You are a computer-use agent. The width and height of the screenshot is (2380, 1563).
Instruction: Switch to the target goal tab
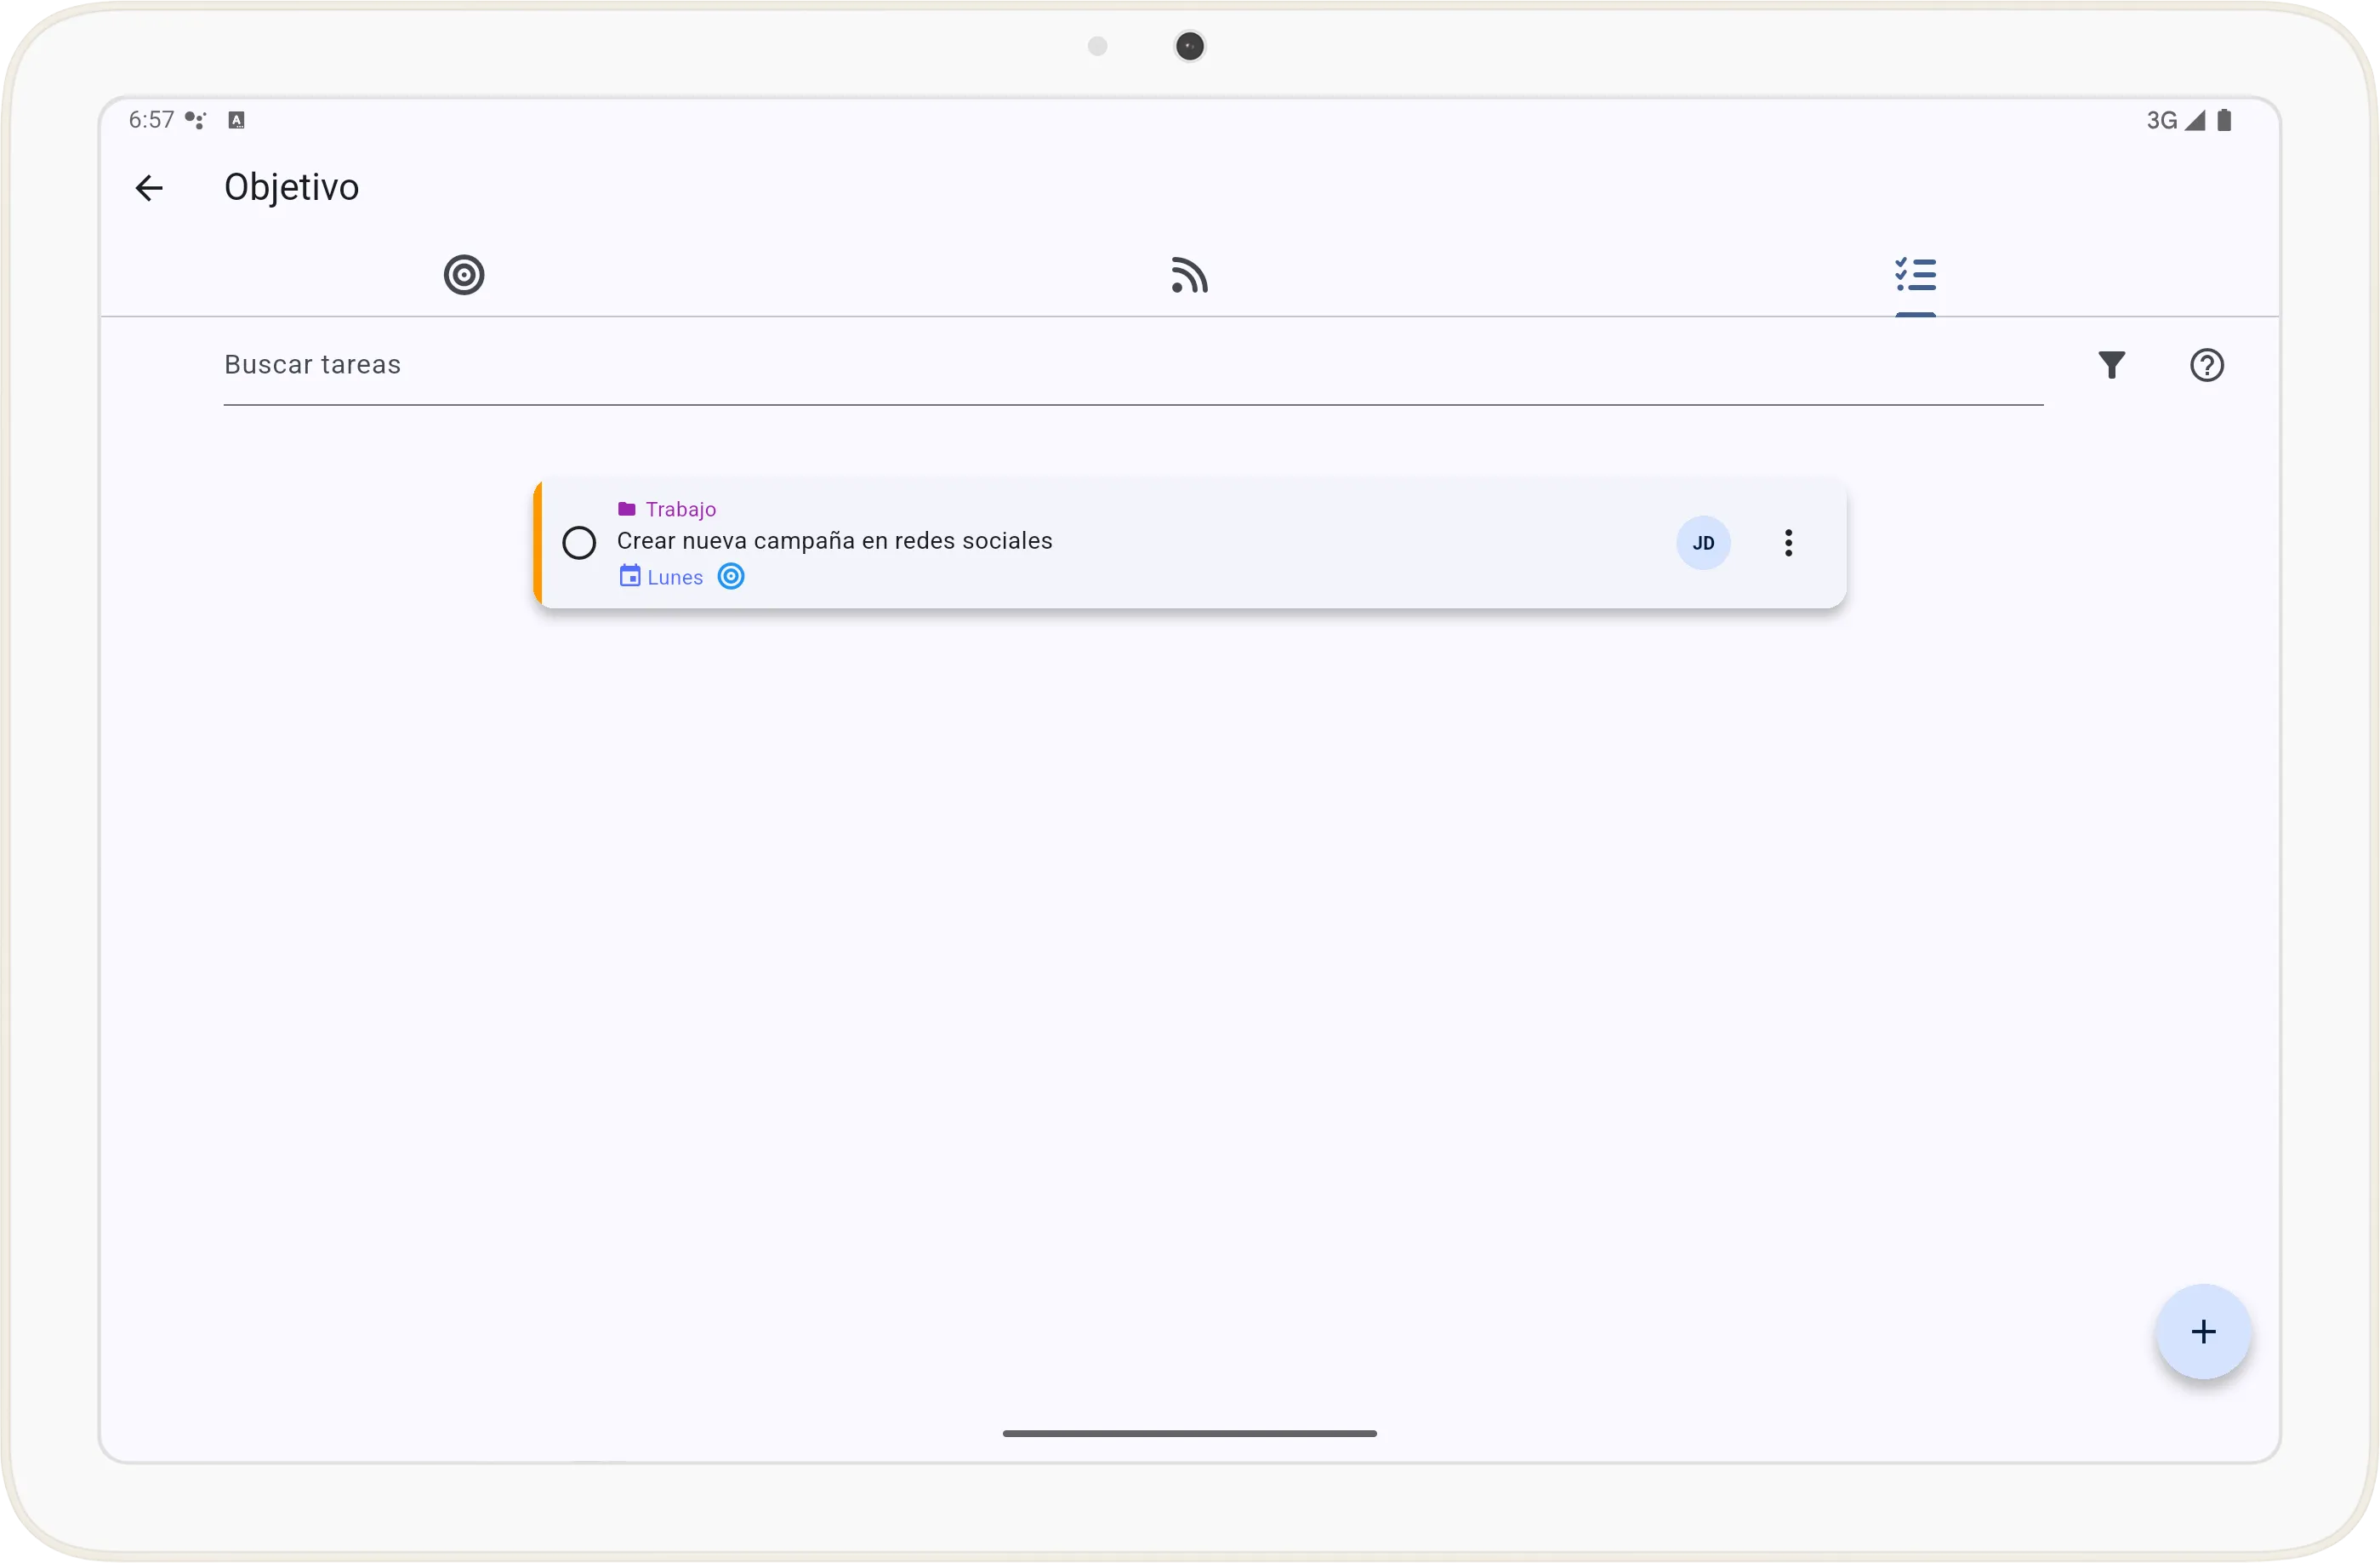pyautogui.click(x=464, y=275)
